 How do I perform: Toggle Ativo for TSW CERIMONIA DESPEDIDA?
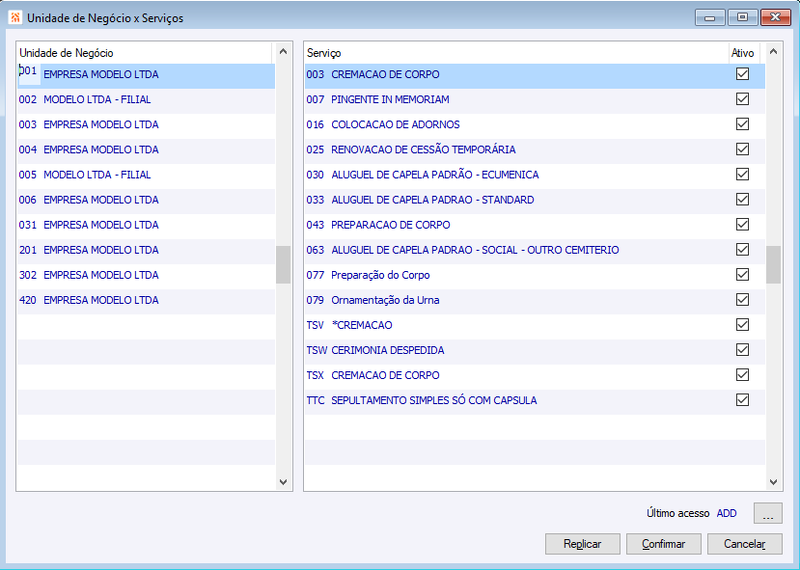tap(742, 350)
